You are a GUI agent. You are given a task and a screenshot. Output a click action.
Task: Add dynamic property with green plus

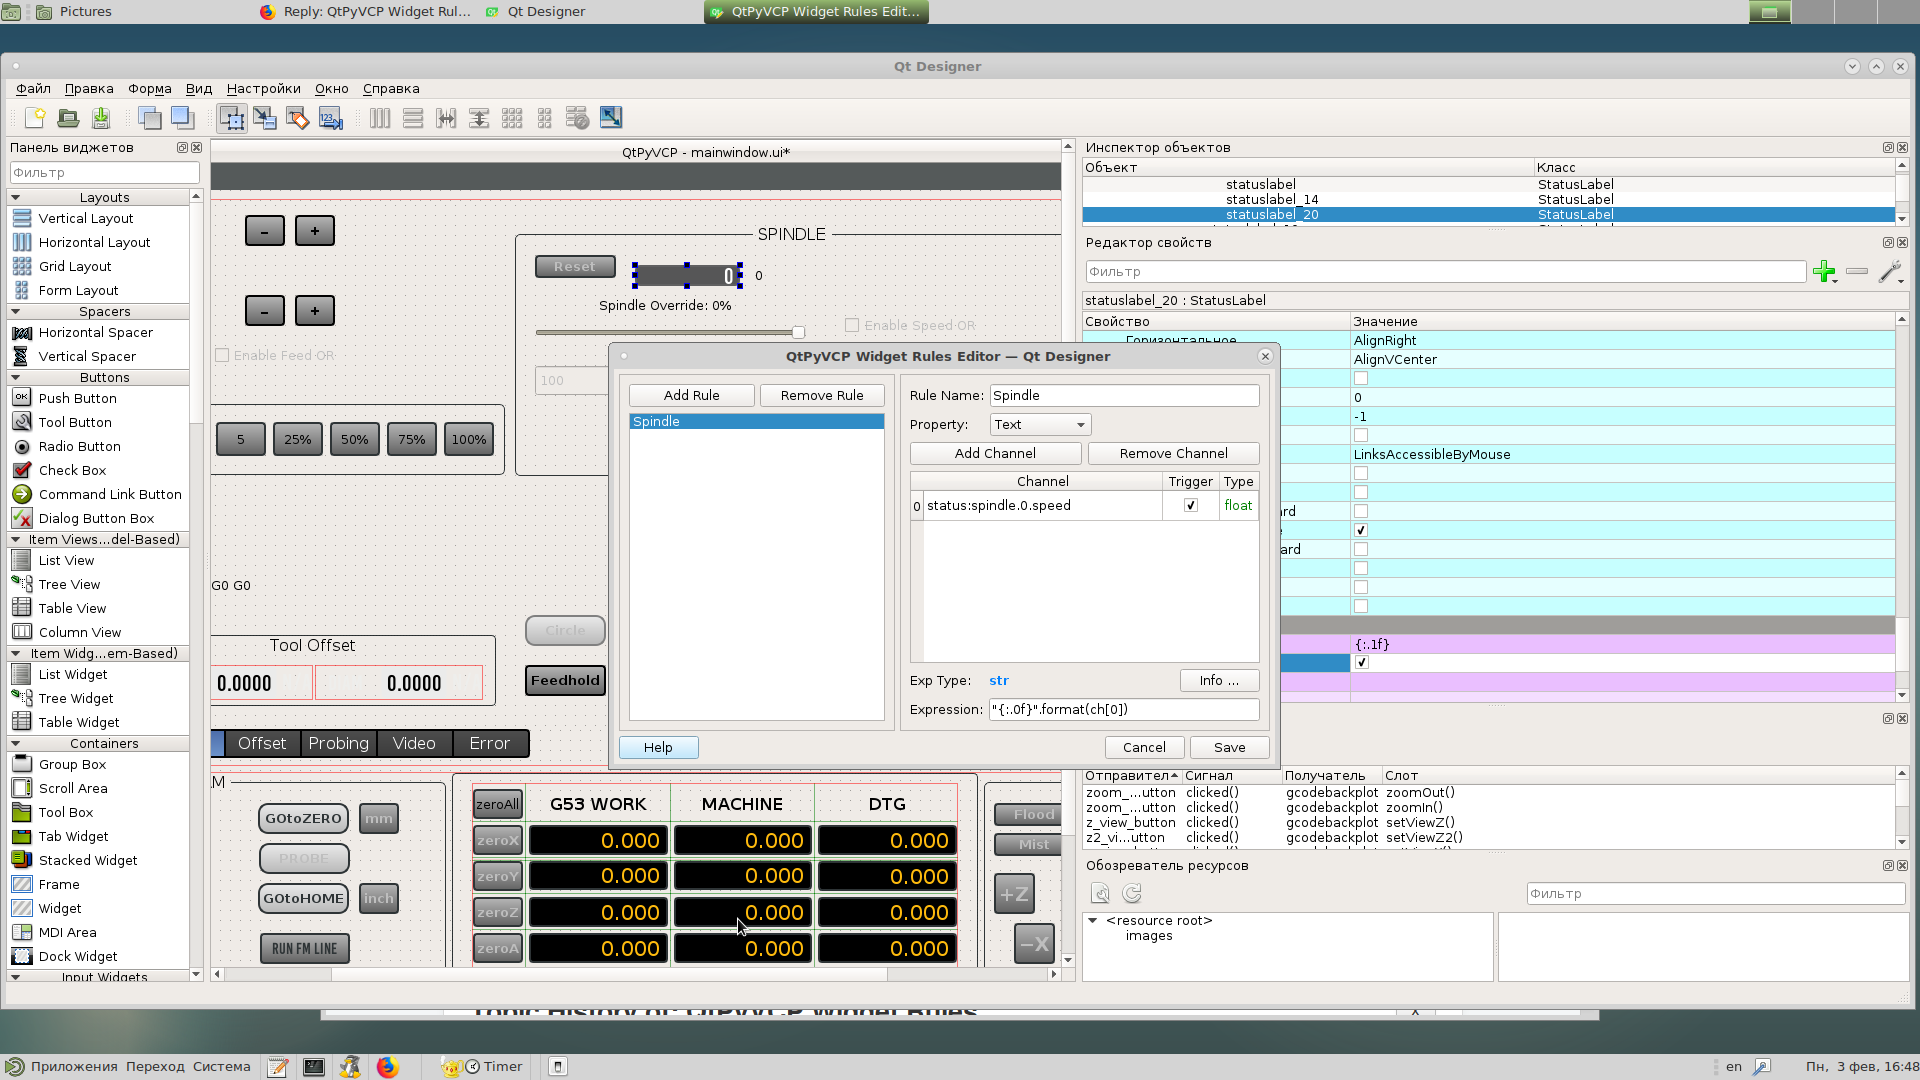pos(1824,272)
